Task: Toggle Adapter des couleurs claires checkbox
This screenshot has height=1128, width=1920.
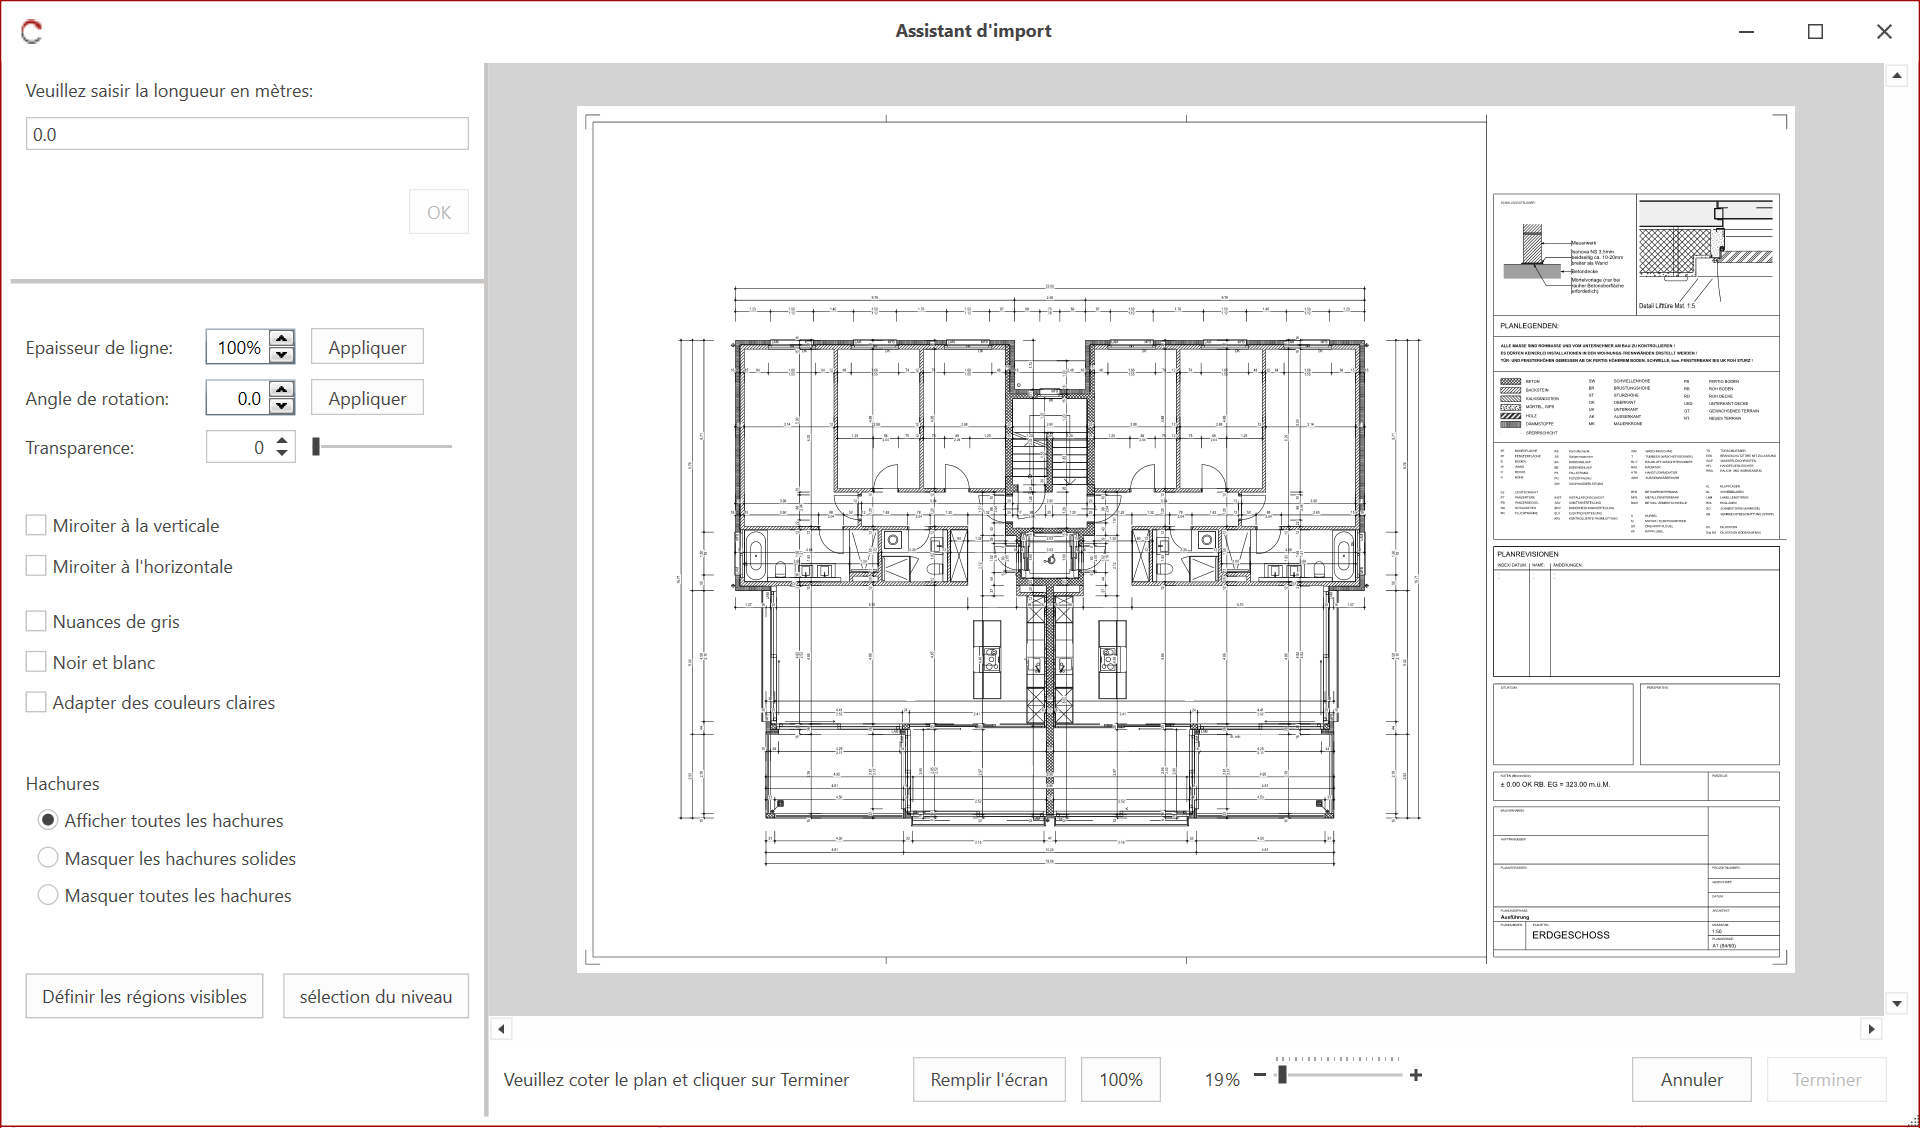Action: 36,702
